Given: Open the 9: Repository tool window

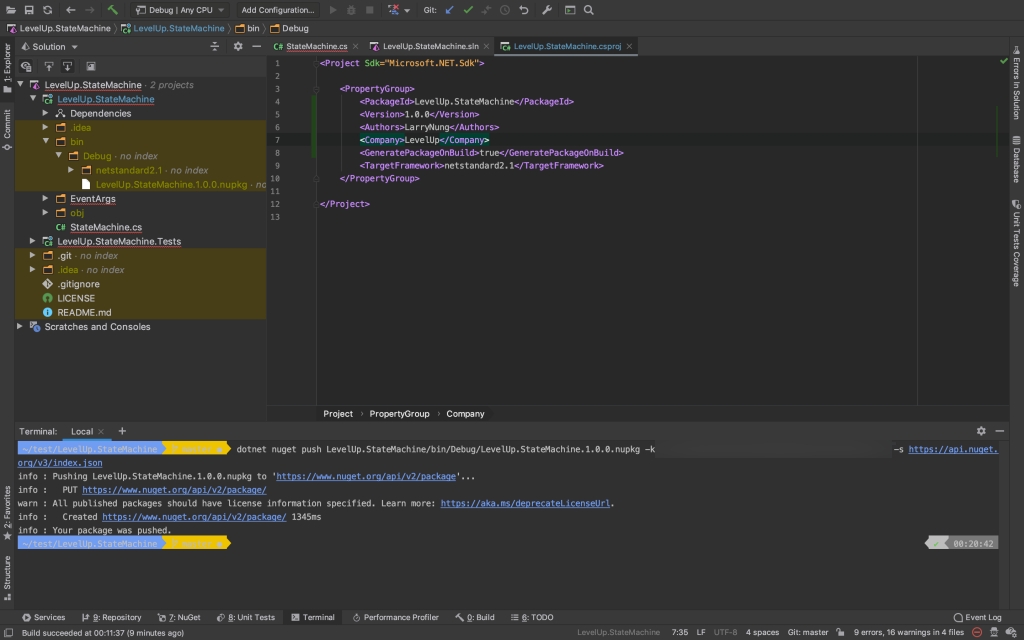Looking at the screenshot, I should pos(111,617).
